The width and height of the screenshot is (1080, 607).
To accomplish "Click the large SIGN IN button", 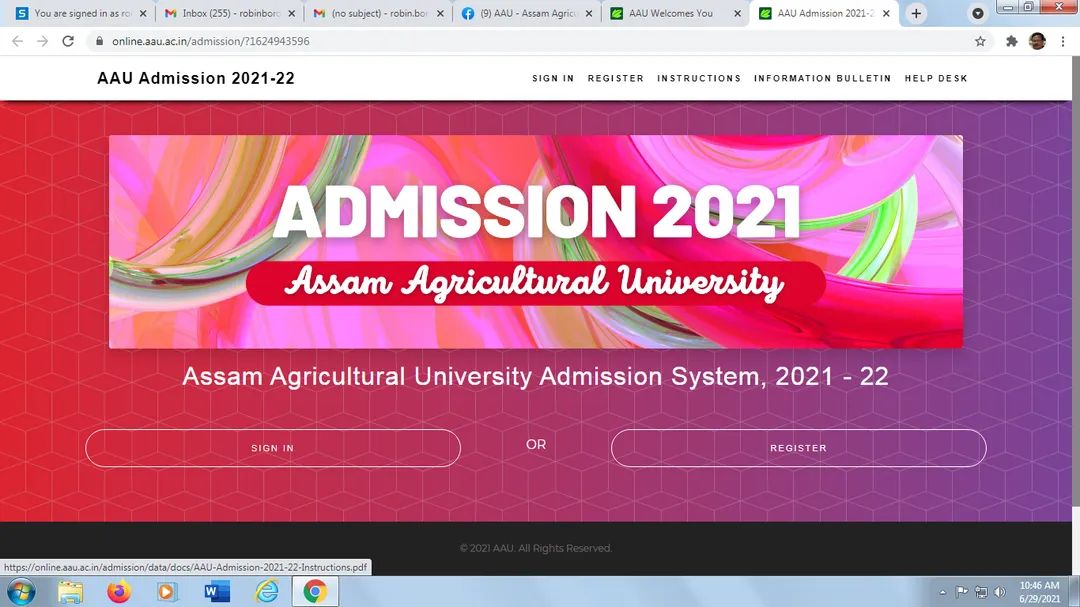I will coord(273,448).
